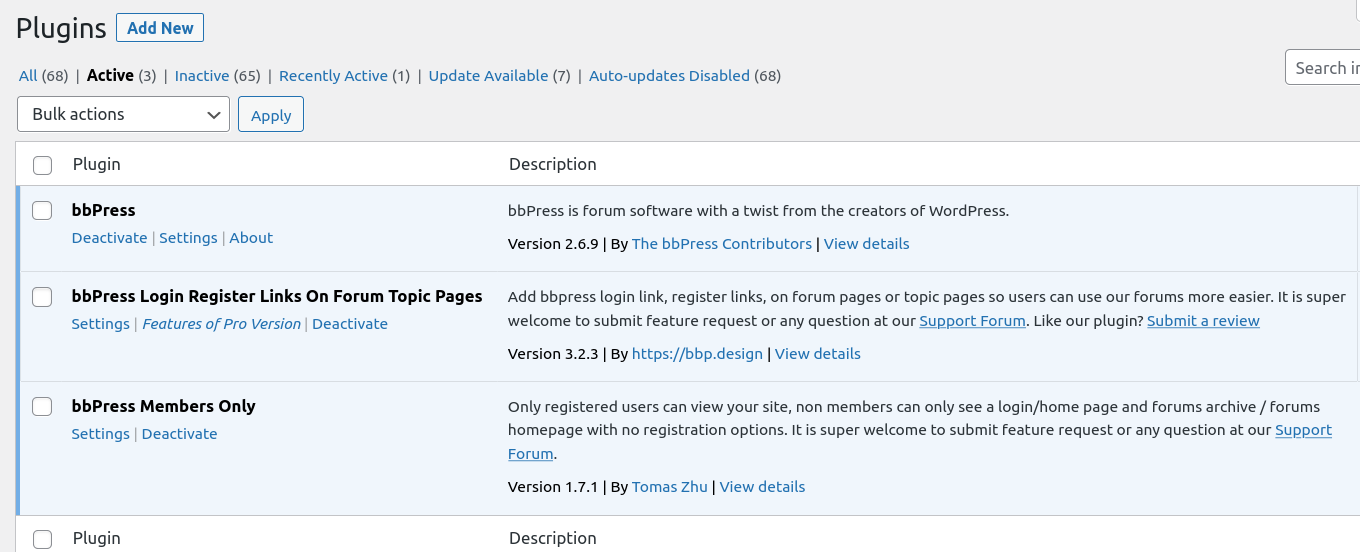The height and width of the screenshot is (552, 1360).
Task: Open the https://bbp.design author link
Action: [x=697, y=354]
